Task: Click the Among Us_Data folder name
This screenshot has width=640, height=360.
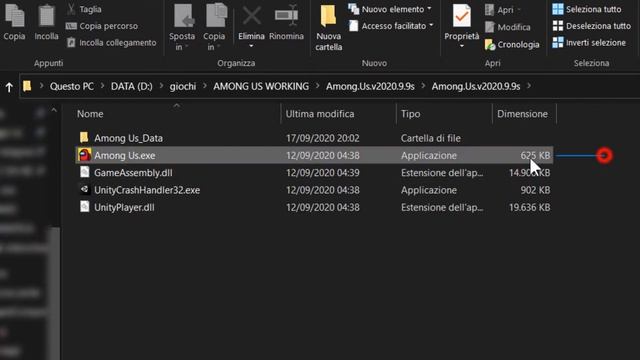Action: tap(129, 138)
